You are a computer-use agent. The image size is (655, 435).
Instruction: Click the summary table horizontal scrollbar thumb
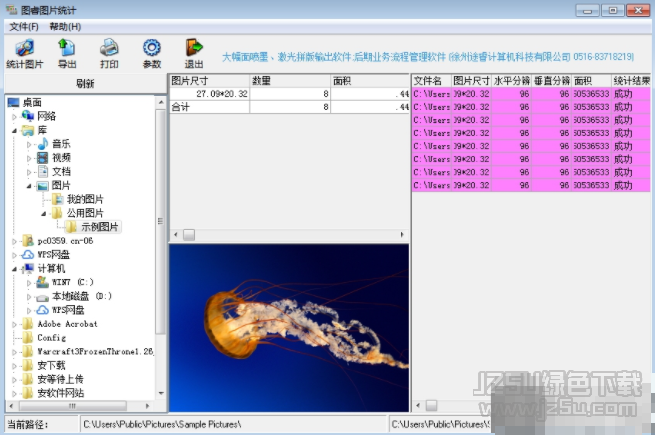189,235
